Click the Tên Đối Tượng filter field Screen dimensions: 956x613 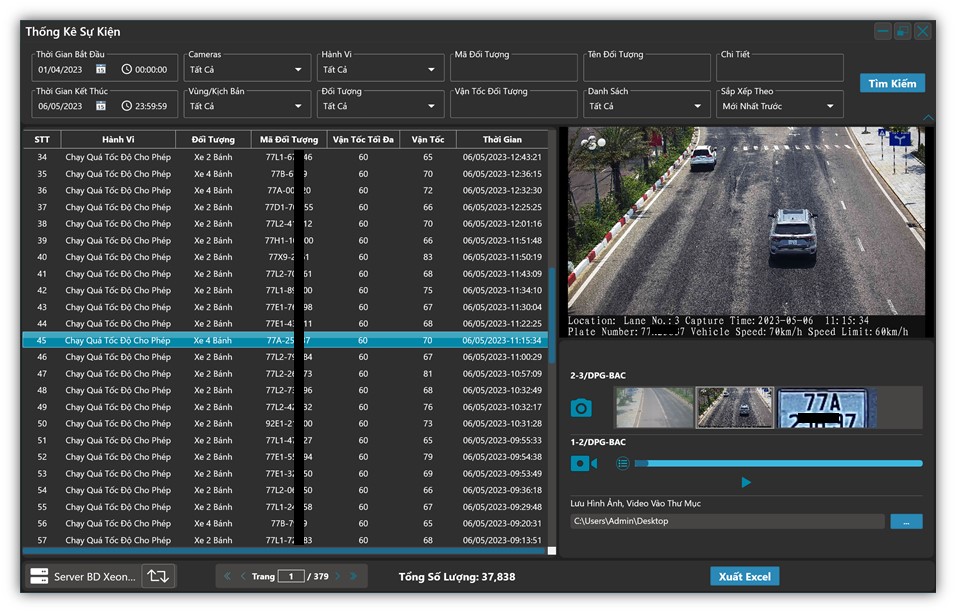646,68
